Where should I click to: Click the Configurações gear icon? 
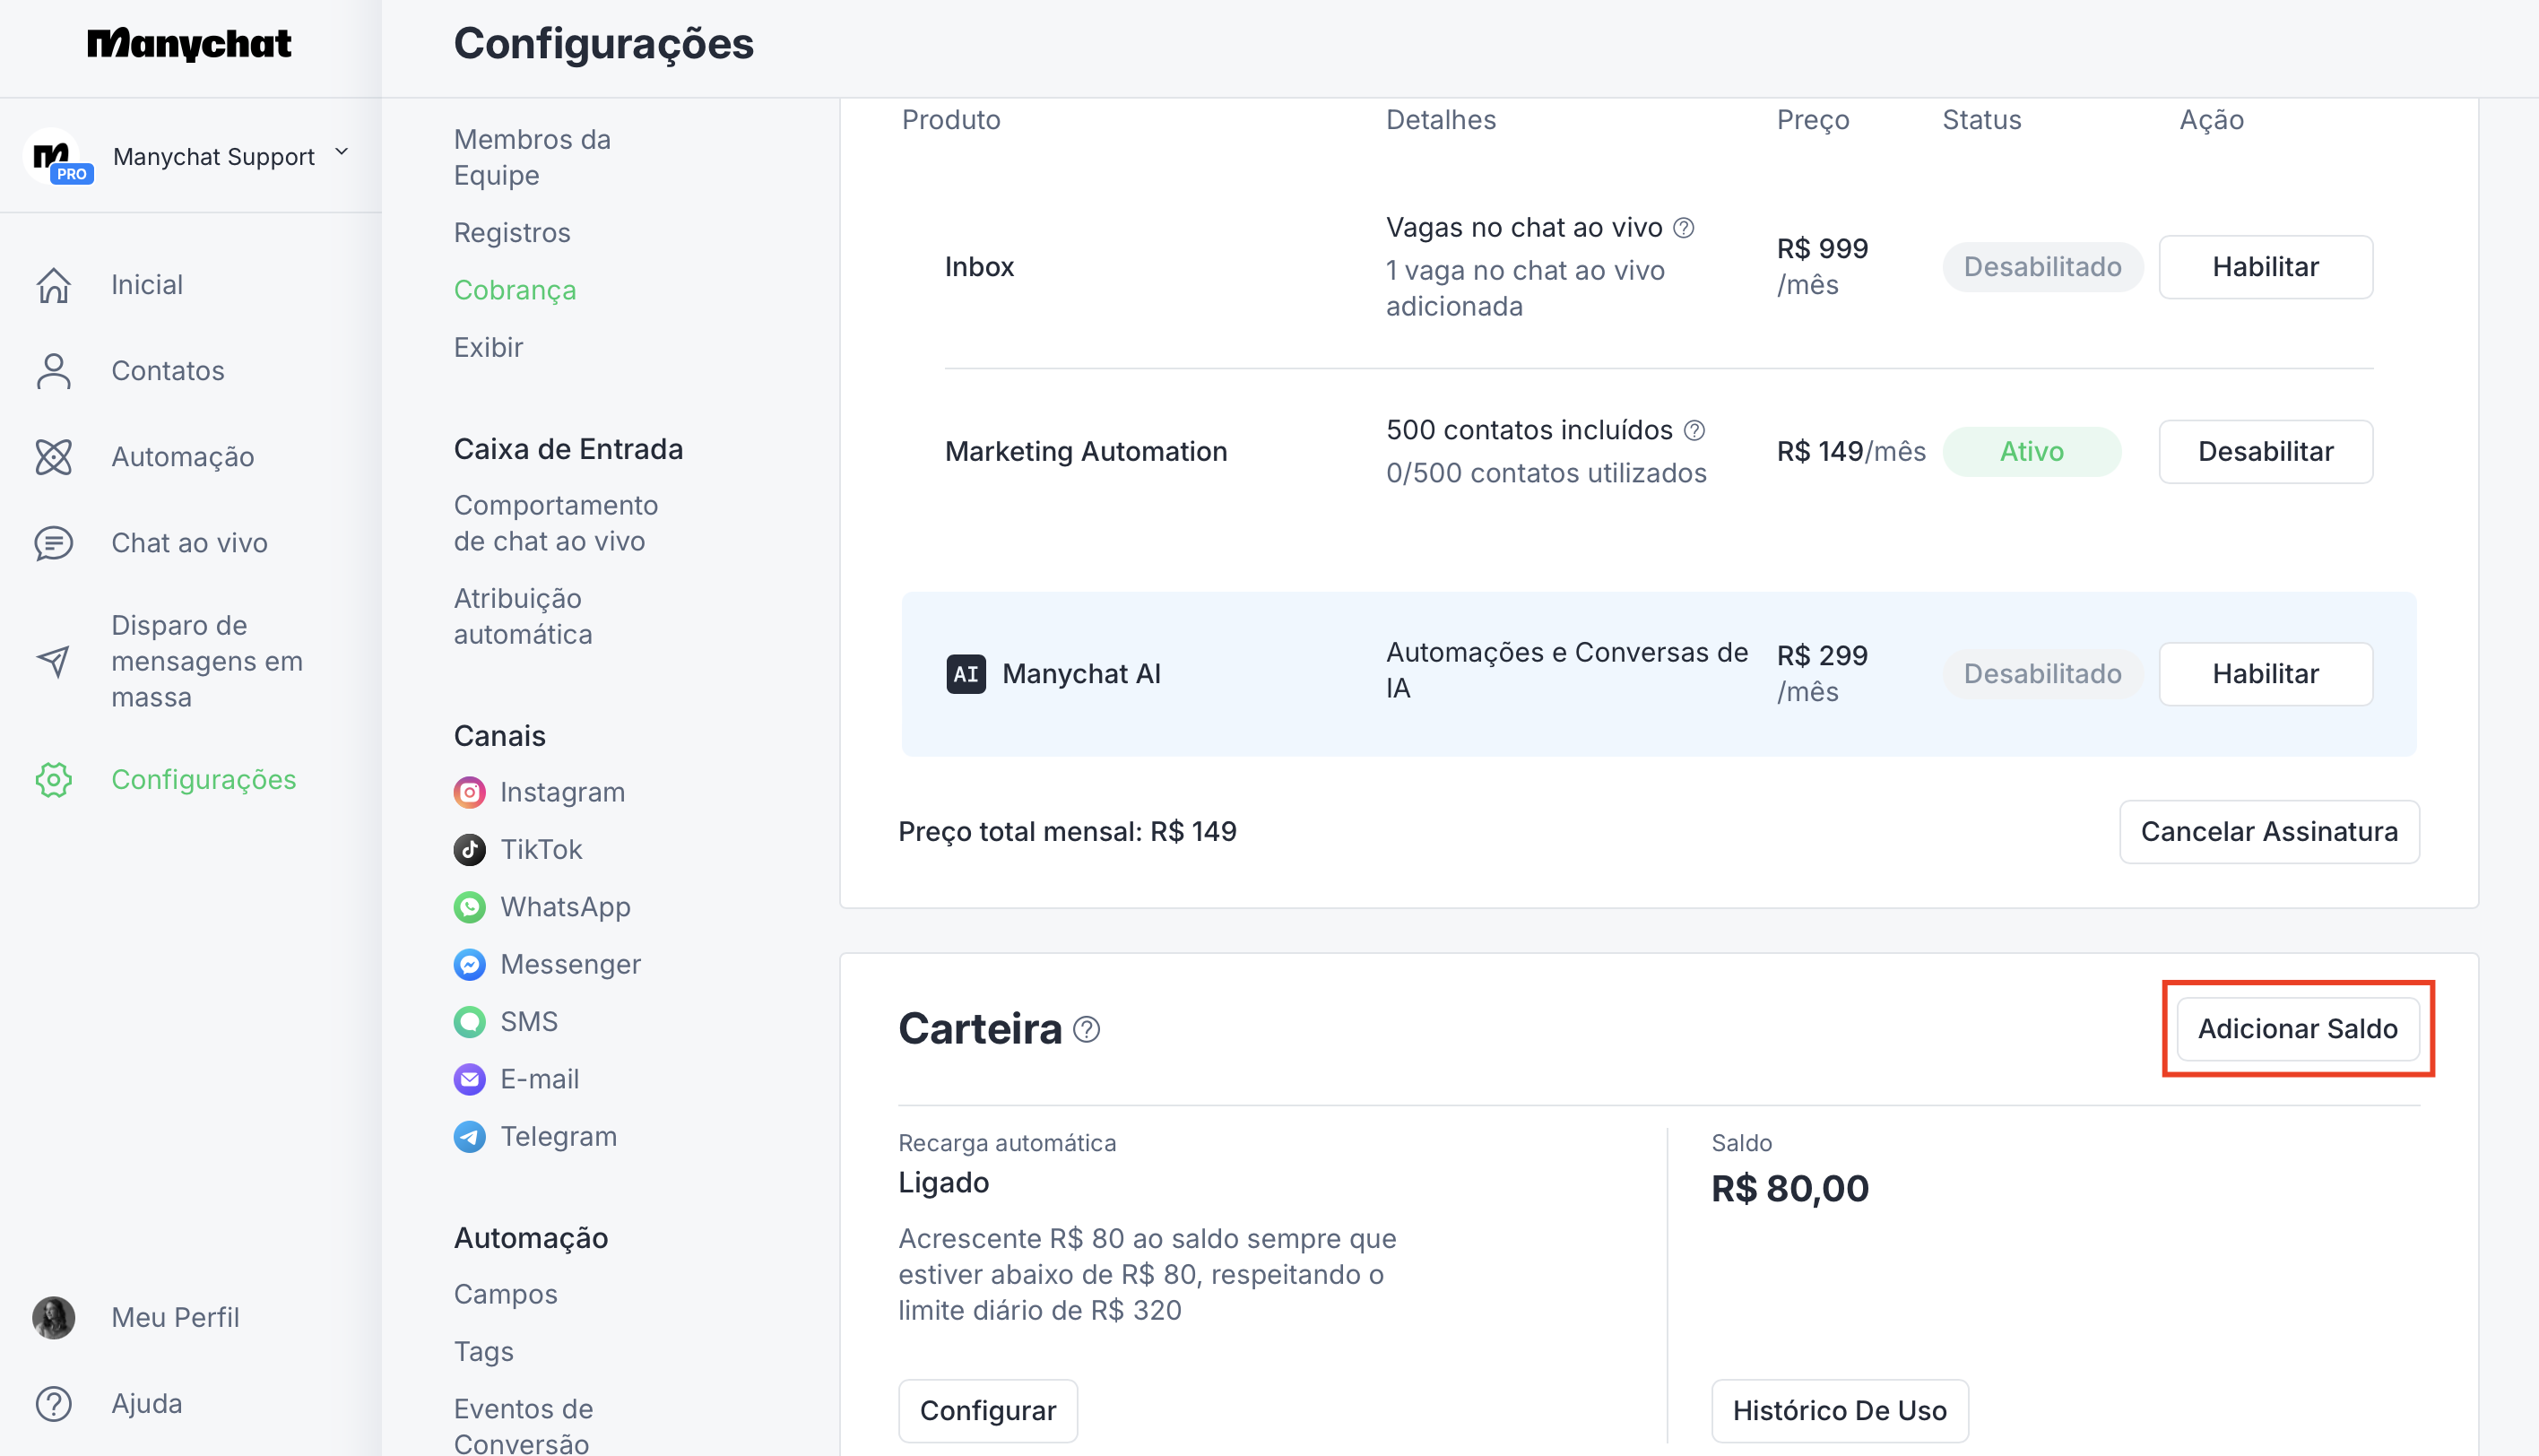point(54,780)
